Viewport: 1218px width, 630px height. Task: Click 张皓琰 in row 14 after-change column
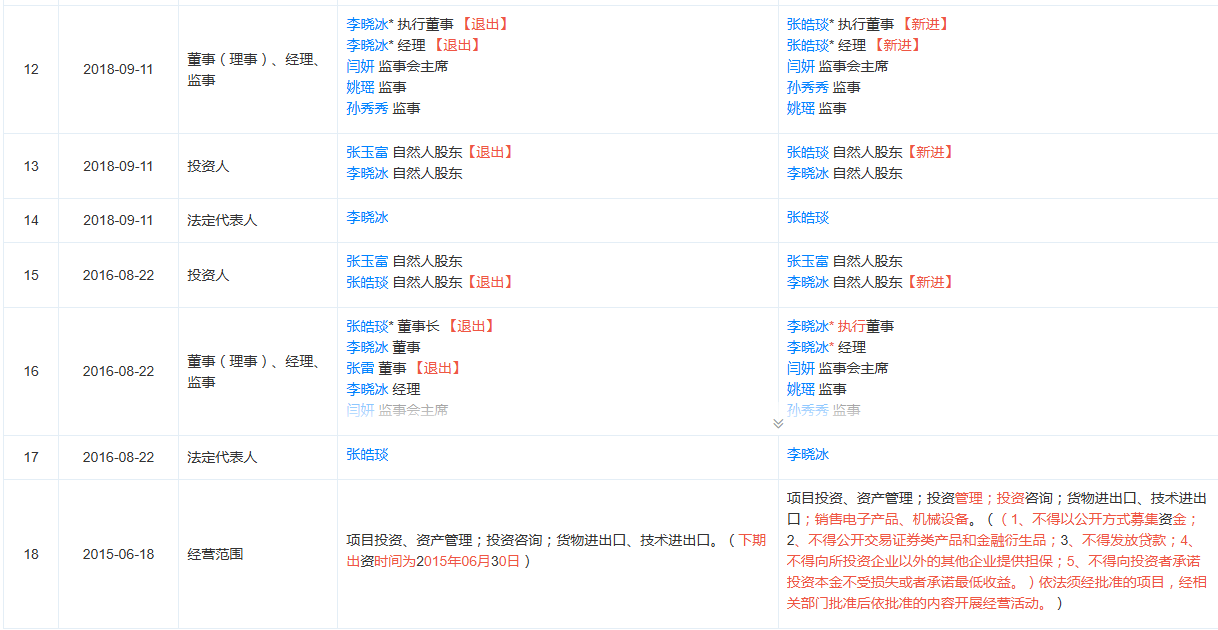(x=807, y=217)
